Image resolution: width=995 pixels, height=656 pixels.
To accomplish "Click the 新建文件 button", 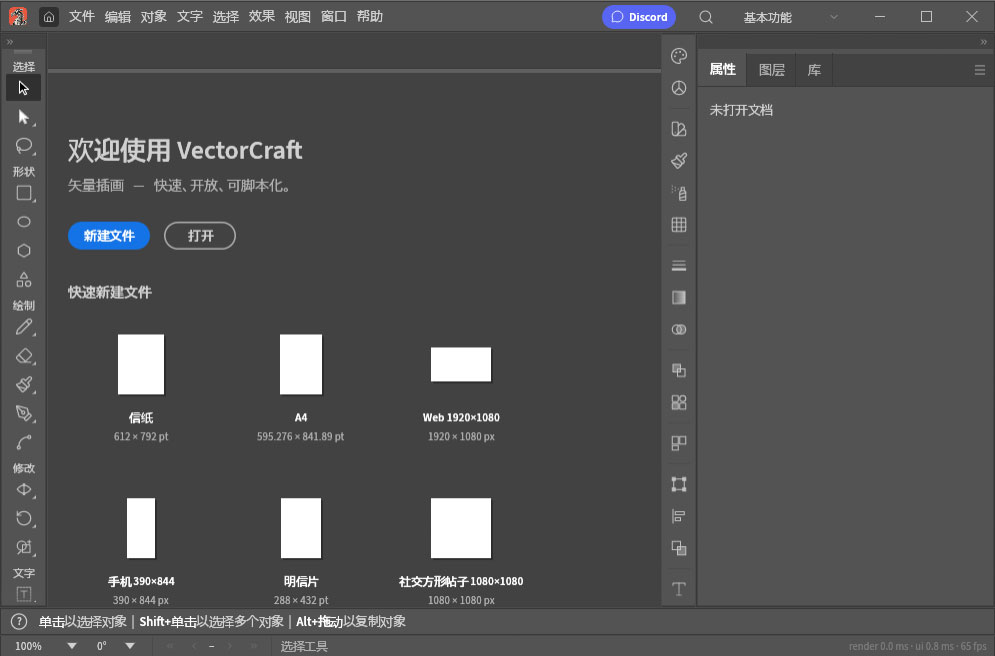I will point(109,236).
